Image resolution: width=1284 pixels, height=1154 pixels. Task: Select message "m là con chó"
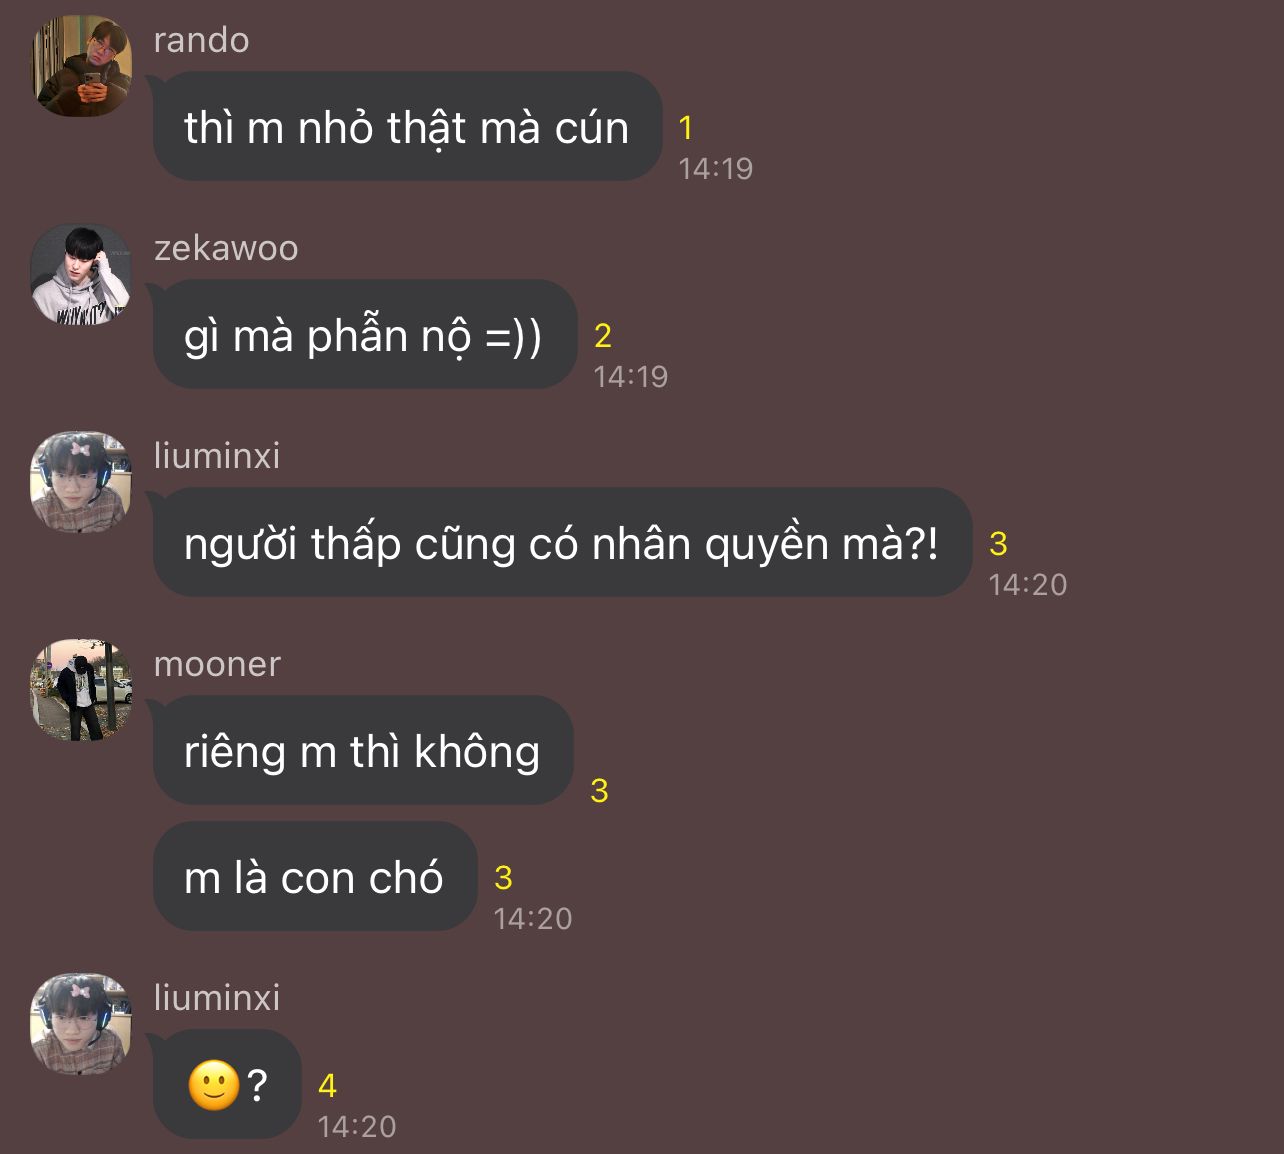[x=315, y=877]
